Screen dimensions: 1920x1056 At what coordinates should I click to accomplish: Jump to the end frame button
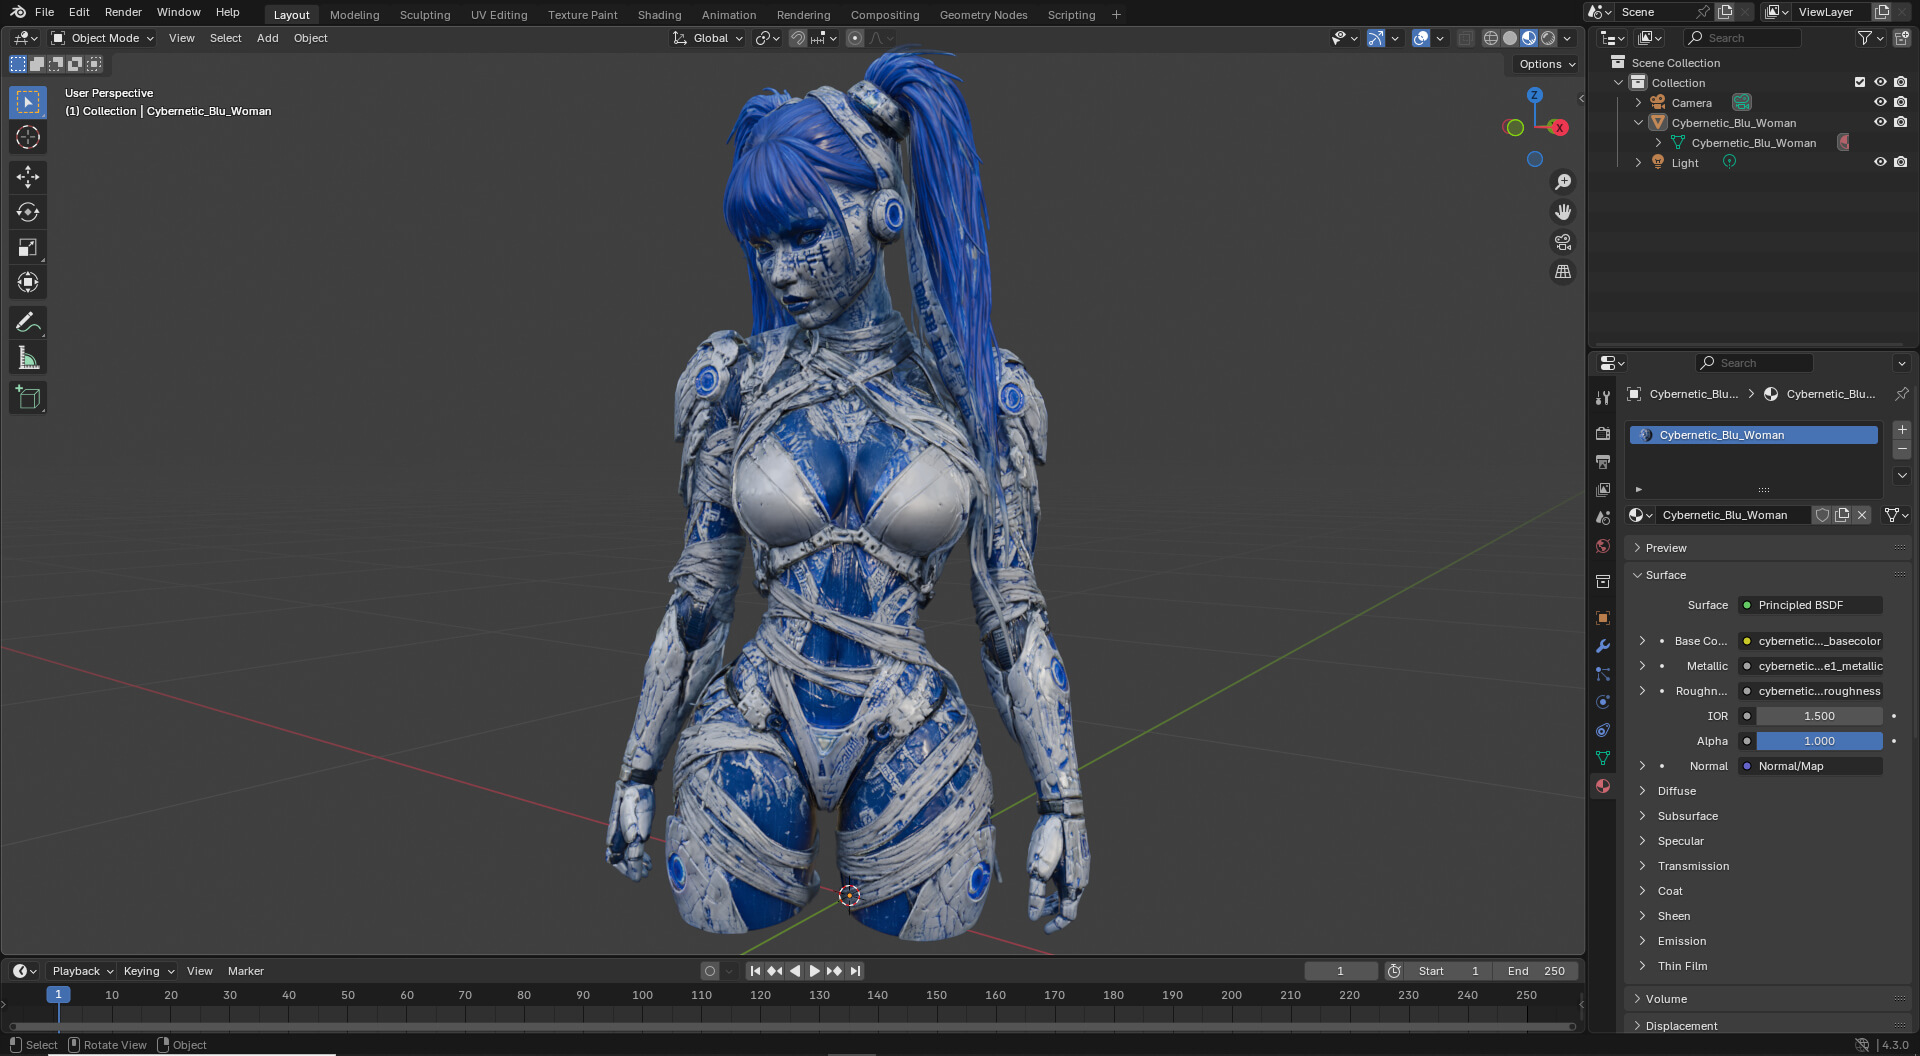[x=855, y=971]
